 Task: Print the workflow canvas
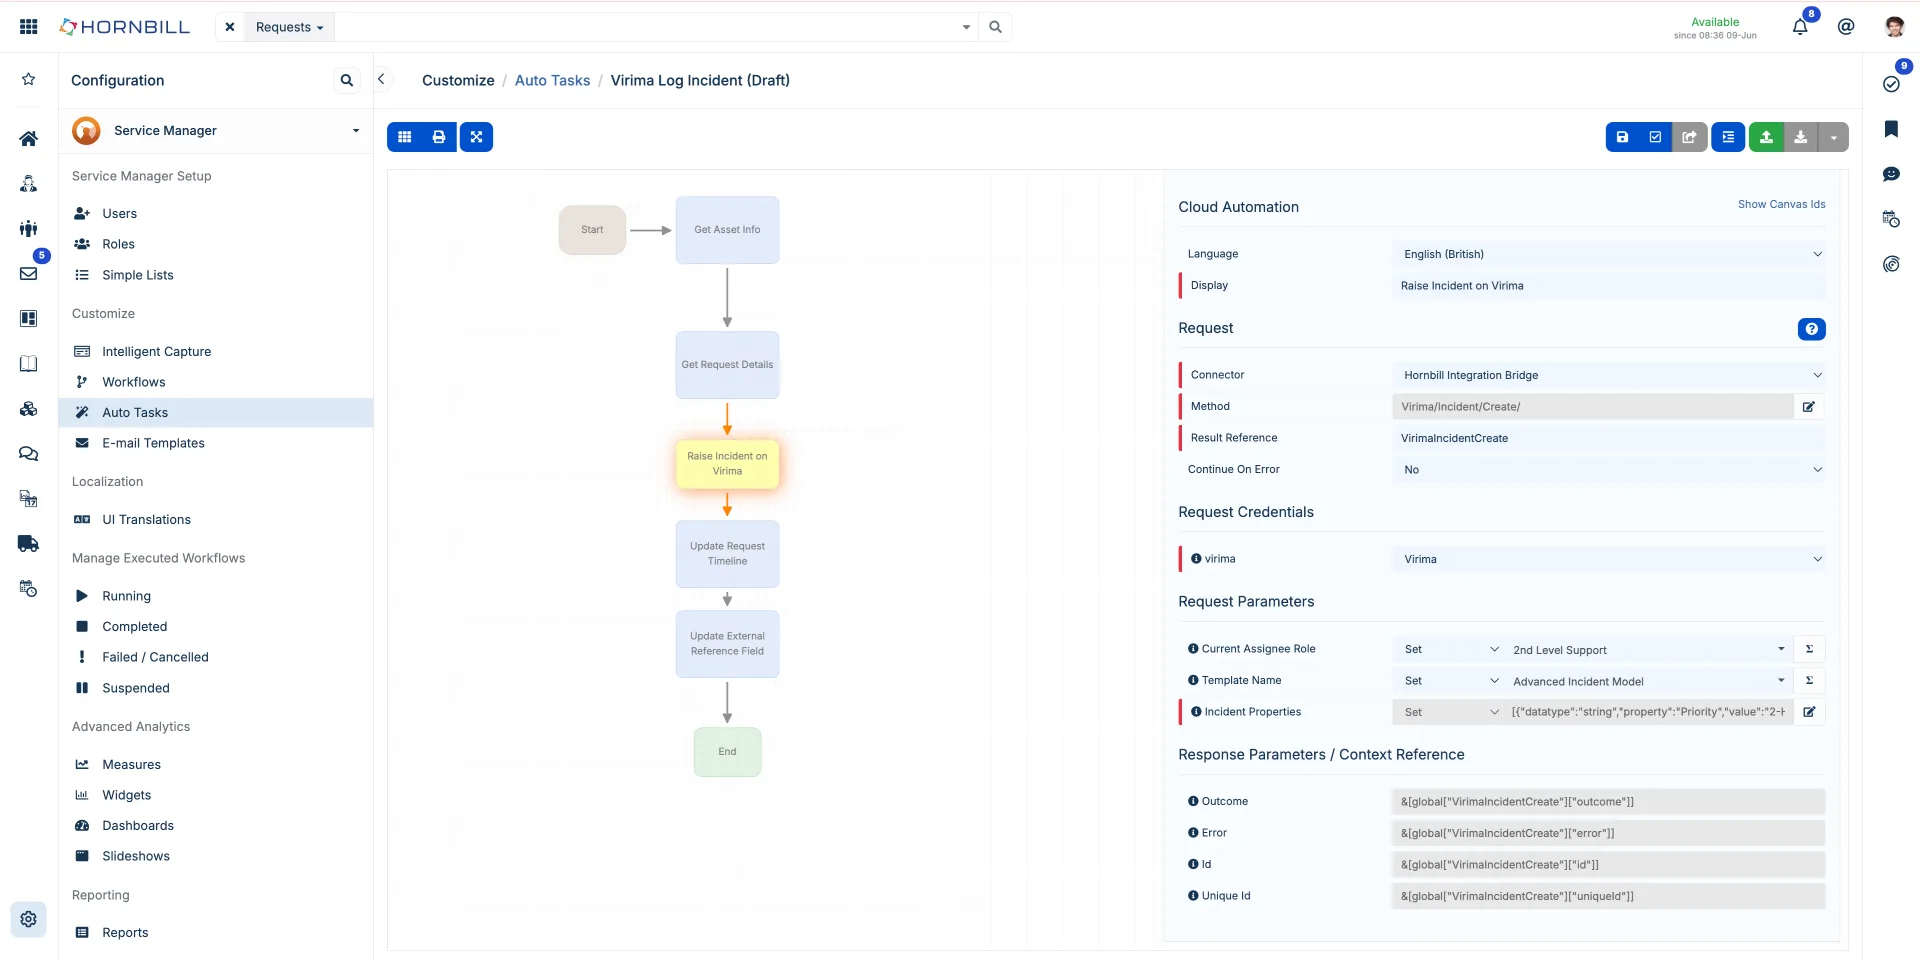point(439,137)
